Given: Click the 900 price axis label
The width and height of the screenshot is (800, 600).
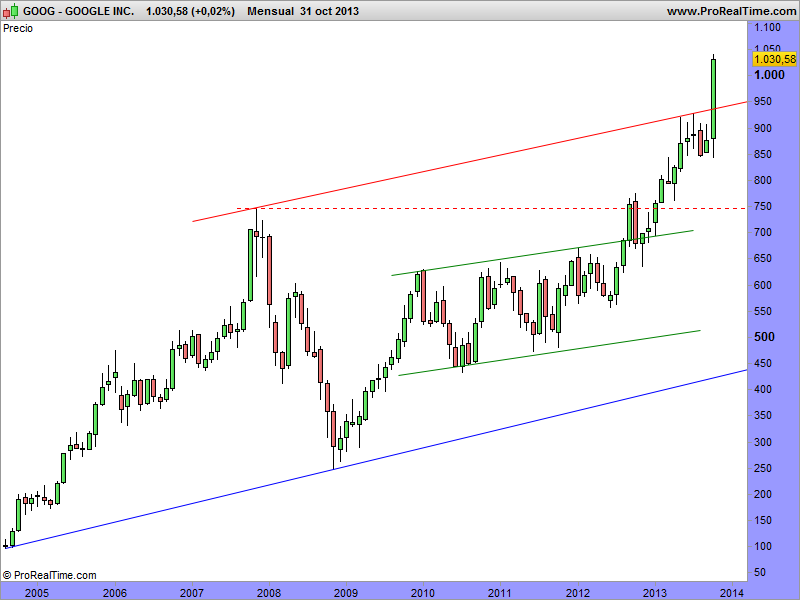Looking at the screenshot, I should (763, 128).
